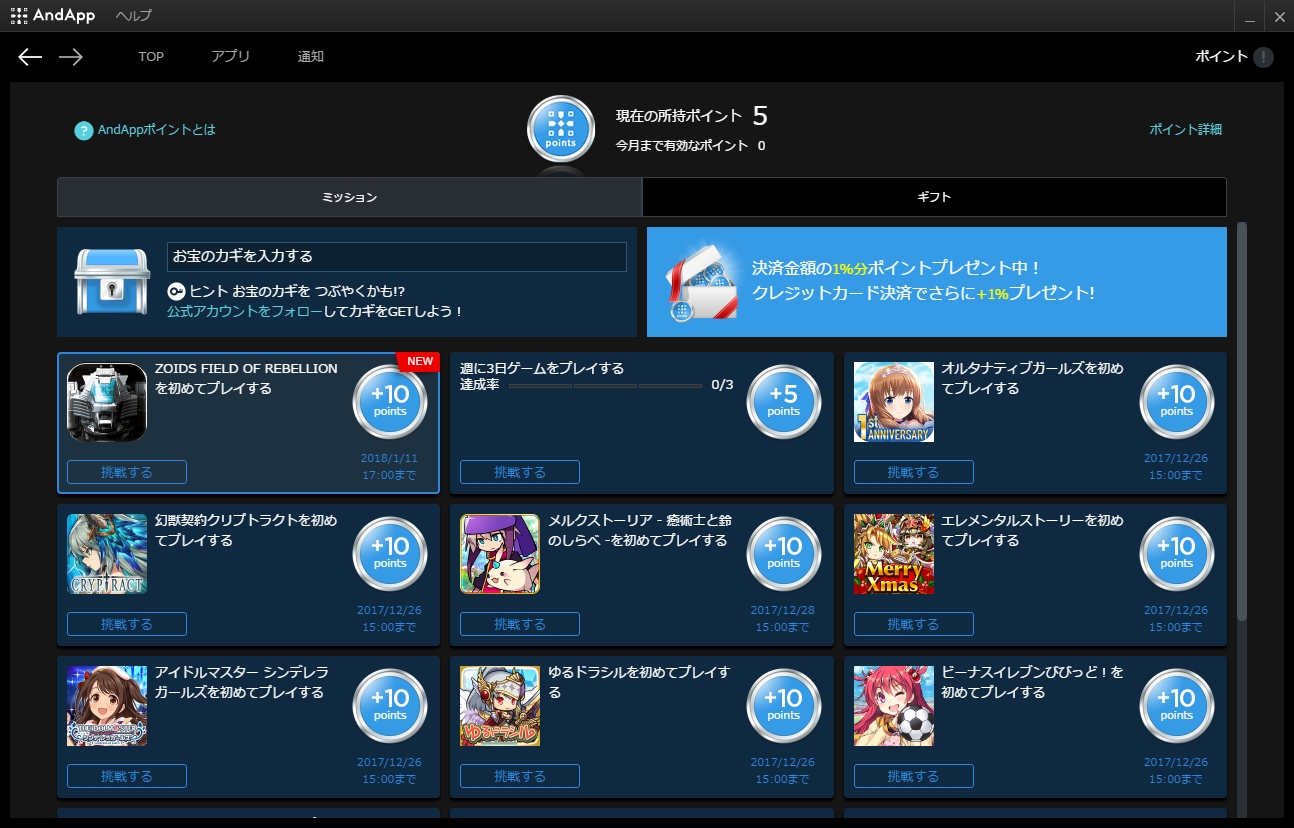Click the AndApp points help question icon

(84, 130)
